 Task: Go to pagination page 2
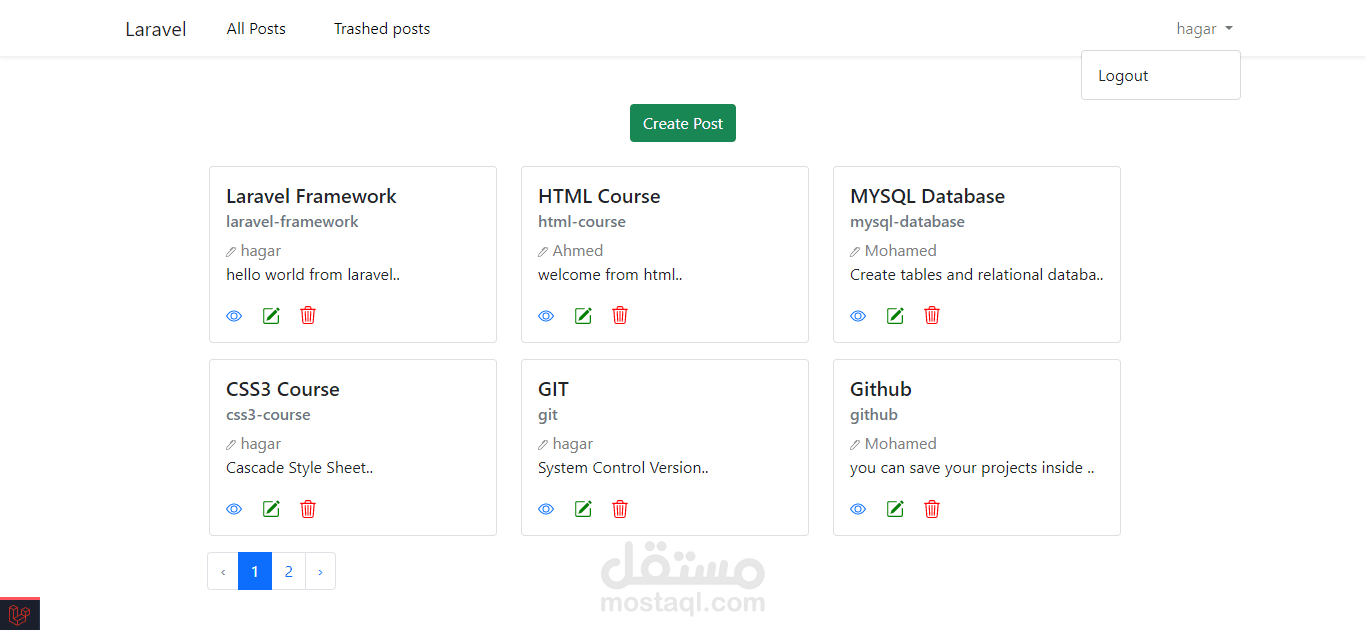pyautogui.click(x=289, y=571)
